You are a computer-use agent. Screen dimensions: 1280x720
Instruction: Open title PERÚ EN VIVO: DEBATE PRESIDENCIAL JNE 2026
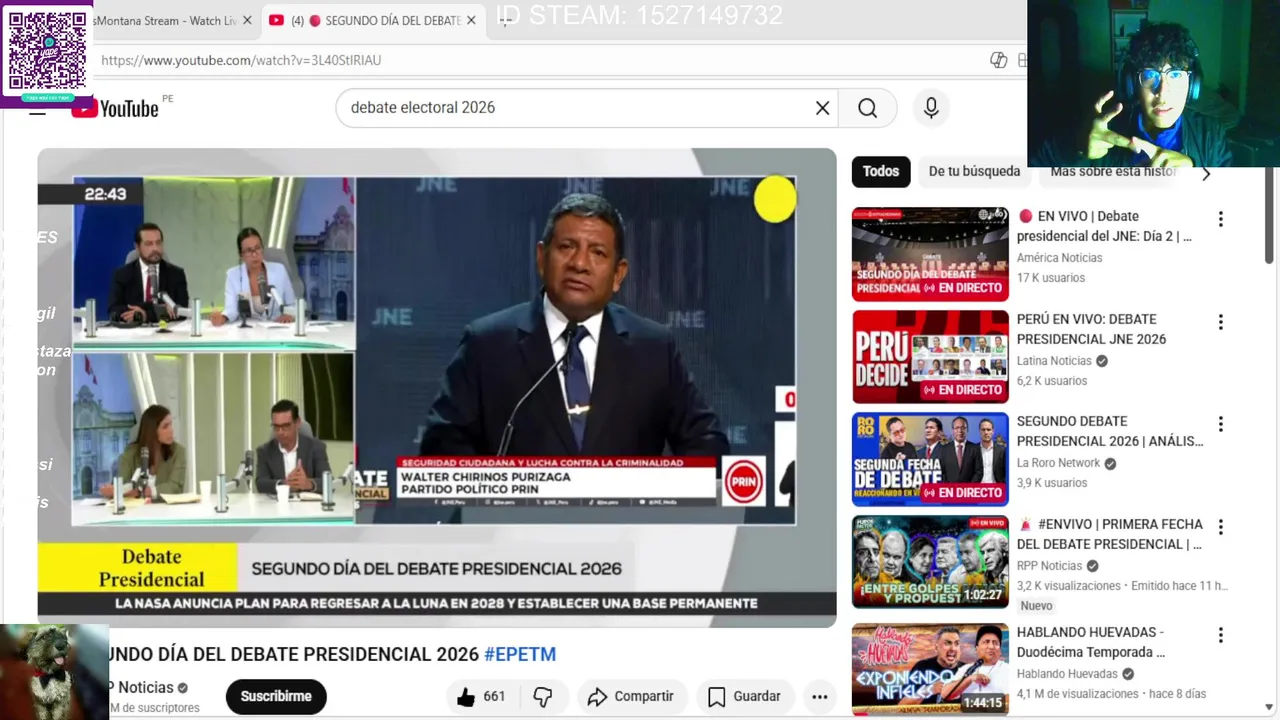pos(1092,329)
